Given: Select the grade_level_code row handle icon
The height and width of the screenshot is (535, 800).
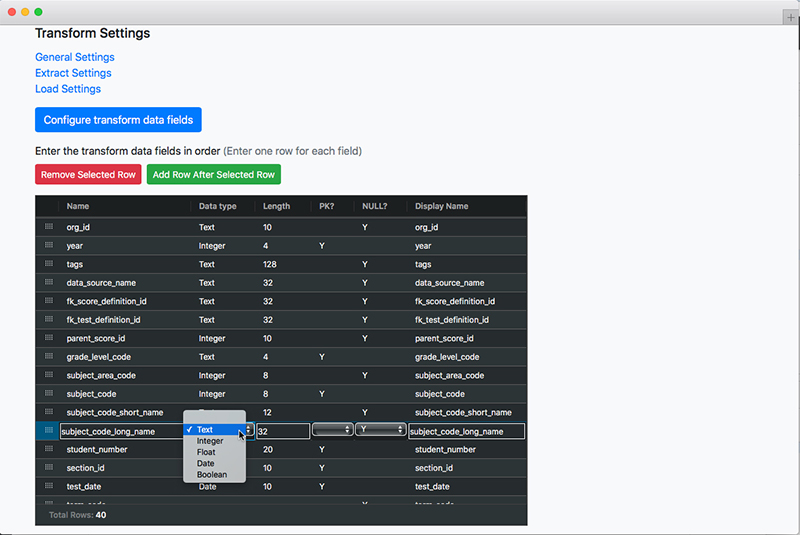Looking at the screenshot, I should 47,357.
